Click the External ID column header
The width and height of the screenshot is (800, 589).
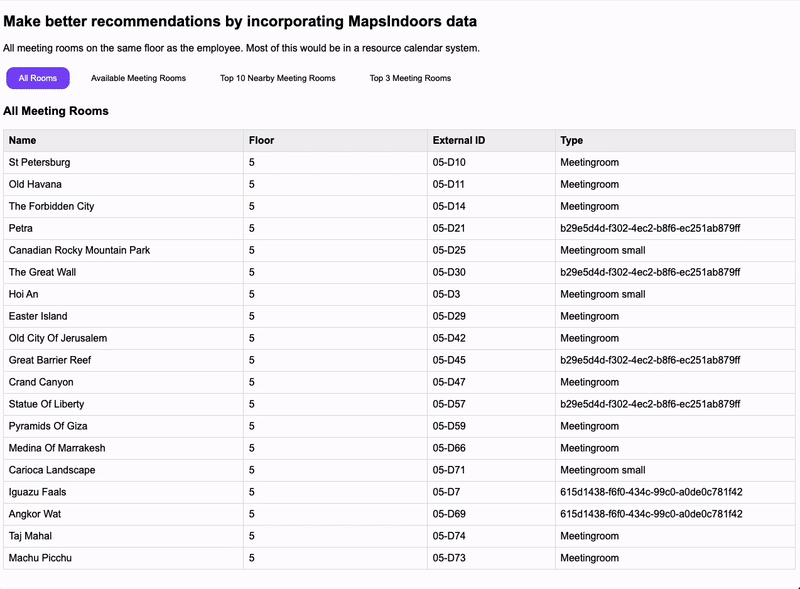click(458, 140)
